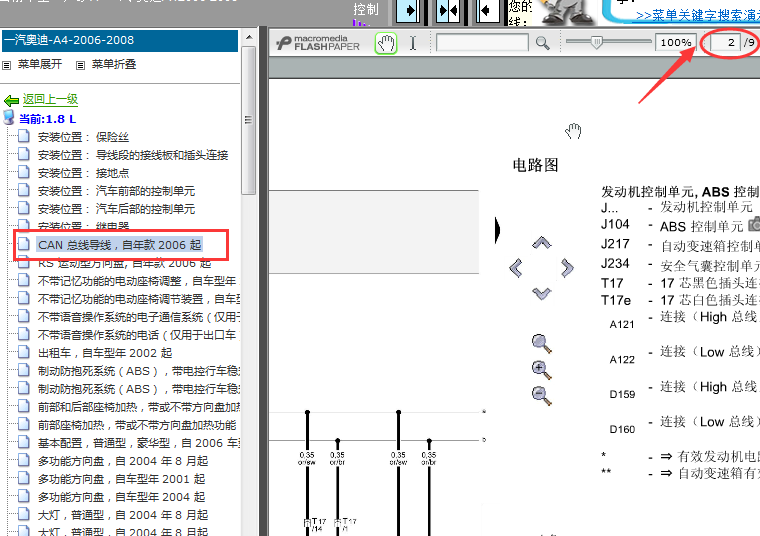Click the 菜单展开 list icon

click(7, 65)
